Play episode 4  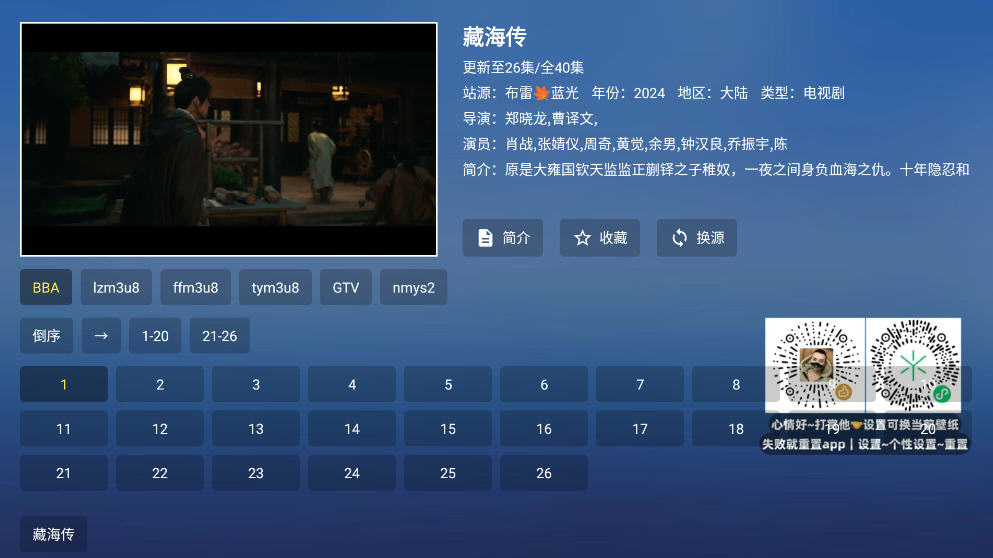(x=352, y=384)
